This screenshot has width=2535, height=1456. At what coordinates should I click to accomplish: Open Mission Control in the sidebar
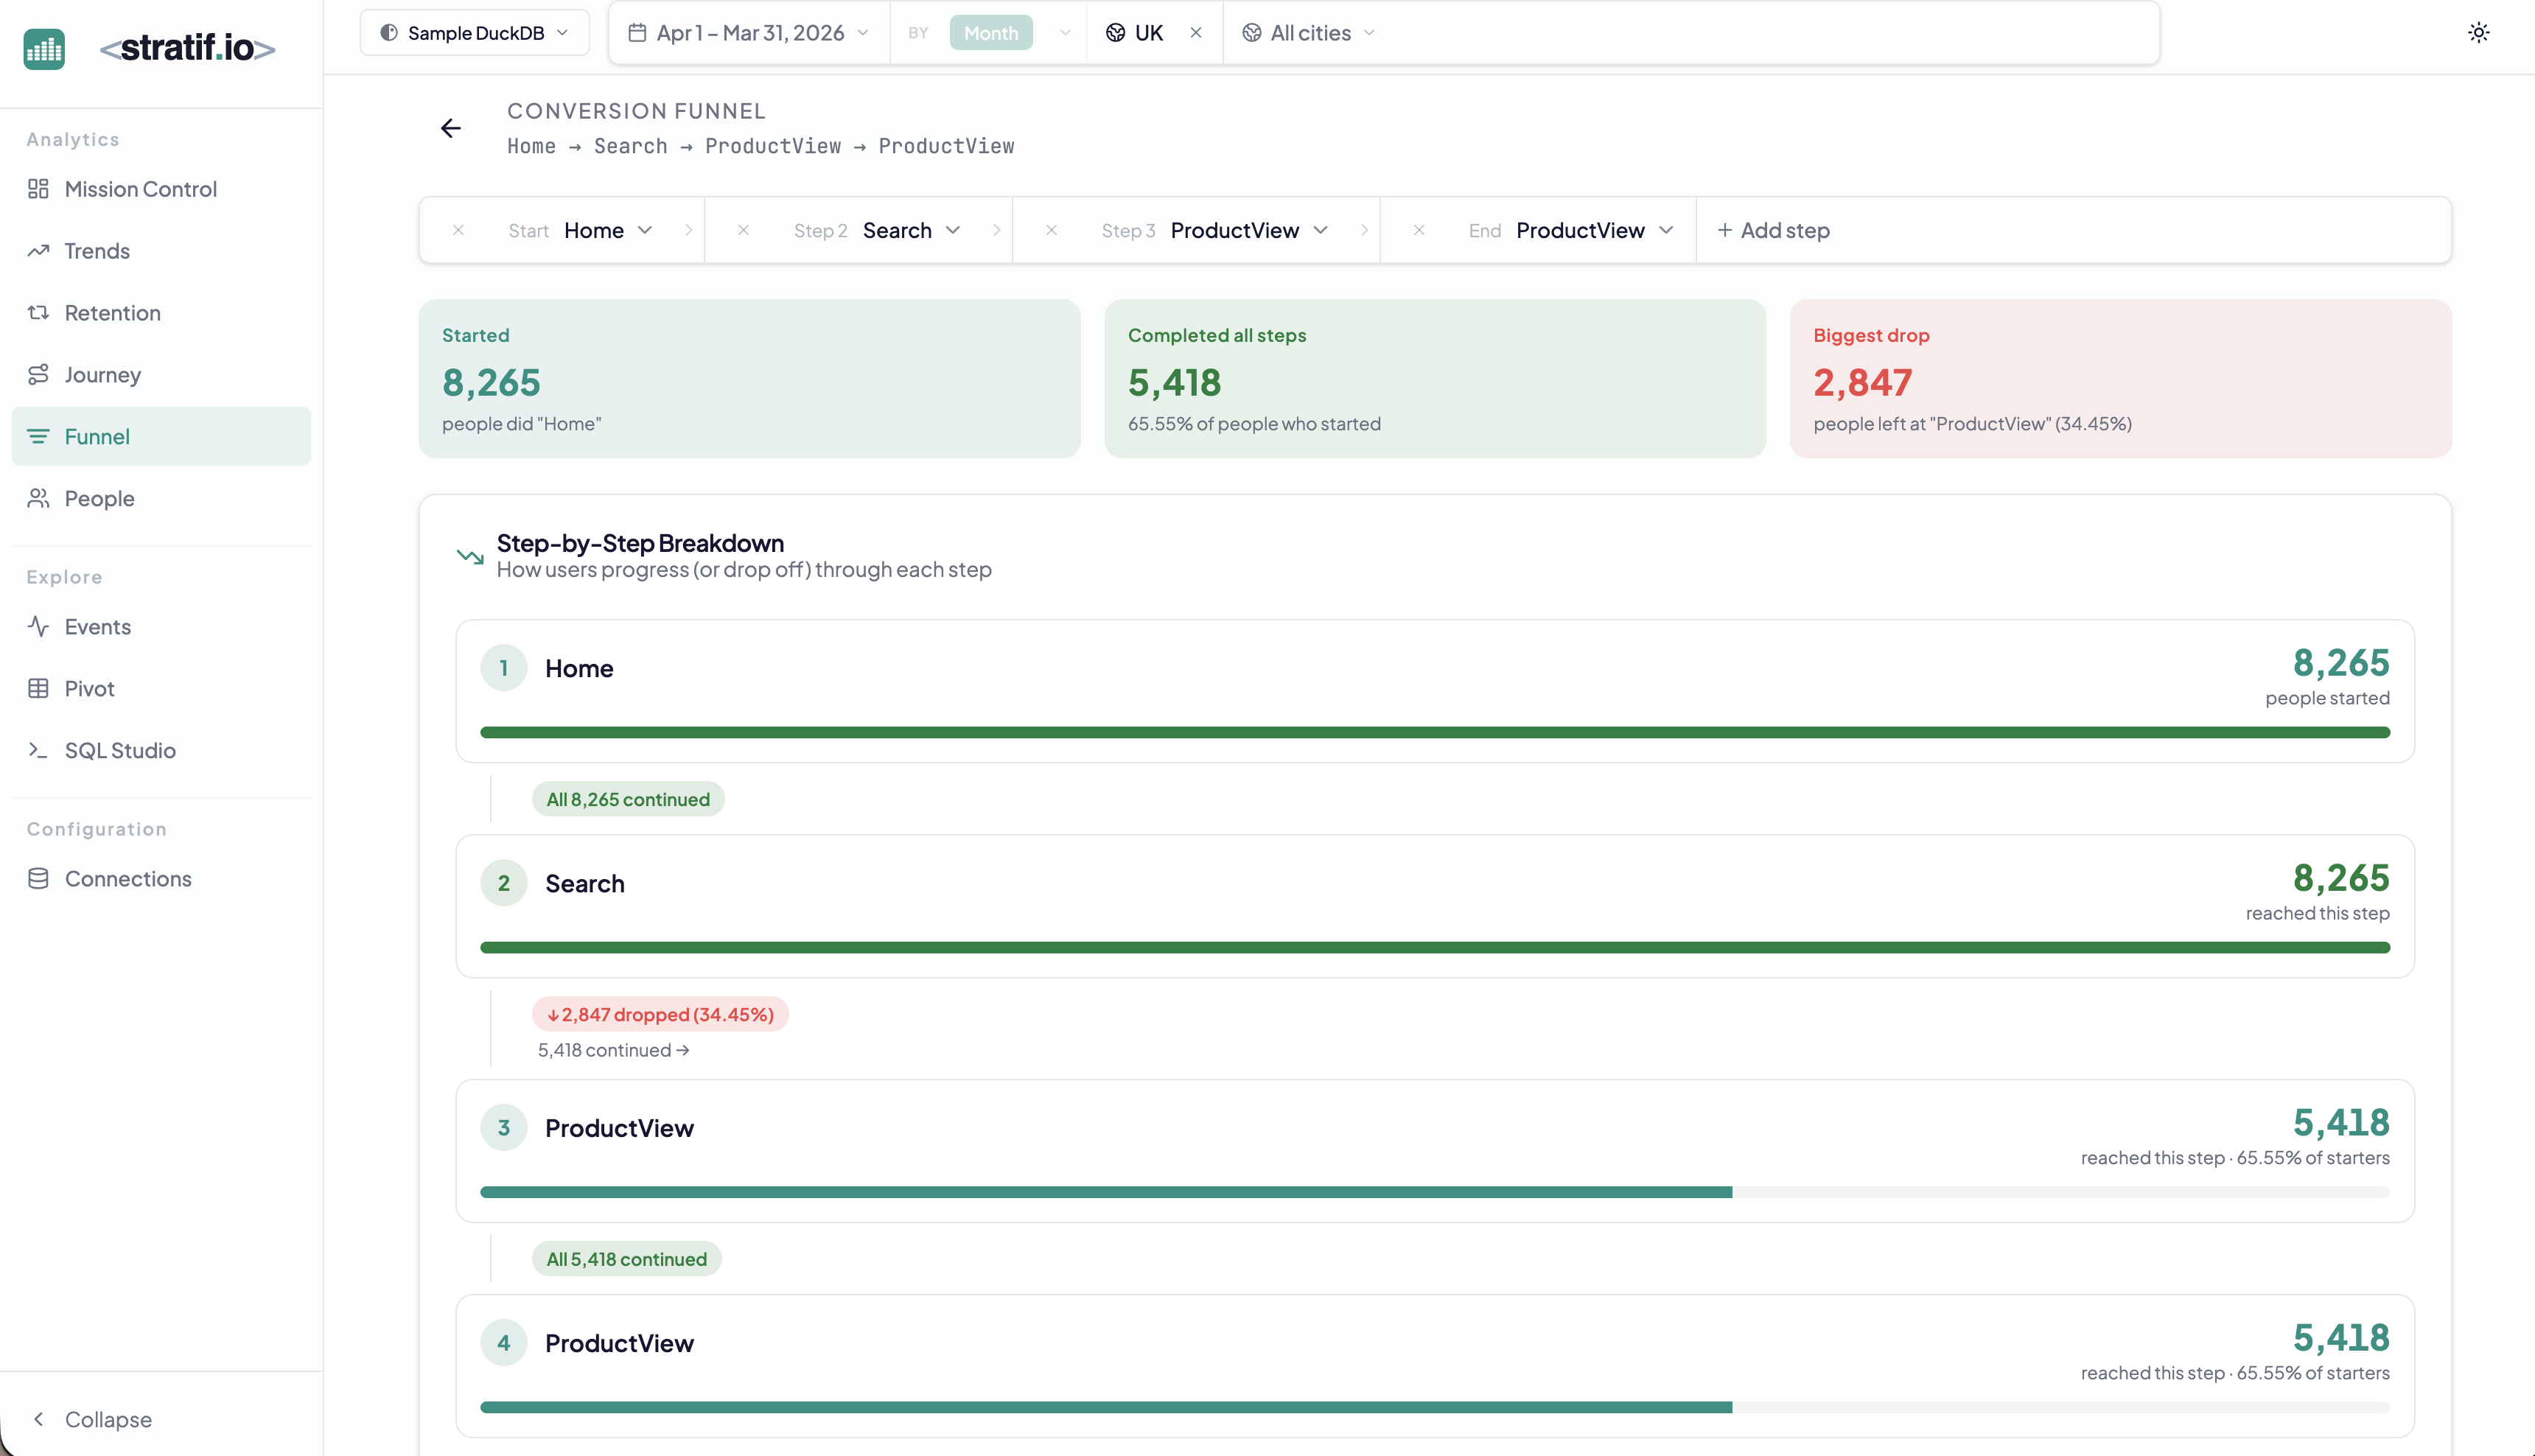[x=161, y=189]
